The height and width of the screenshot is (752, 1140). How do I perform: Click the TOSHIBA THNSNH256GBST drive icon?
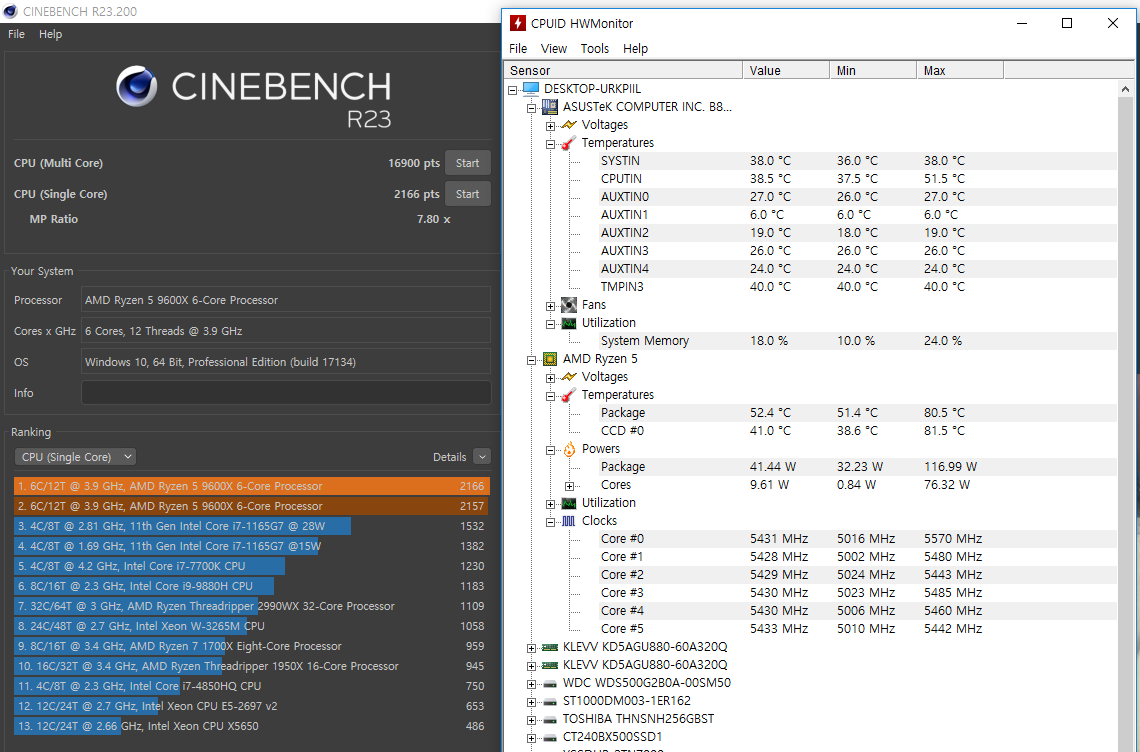(x=550, y=719)
